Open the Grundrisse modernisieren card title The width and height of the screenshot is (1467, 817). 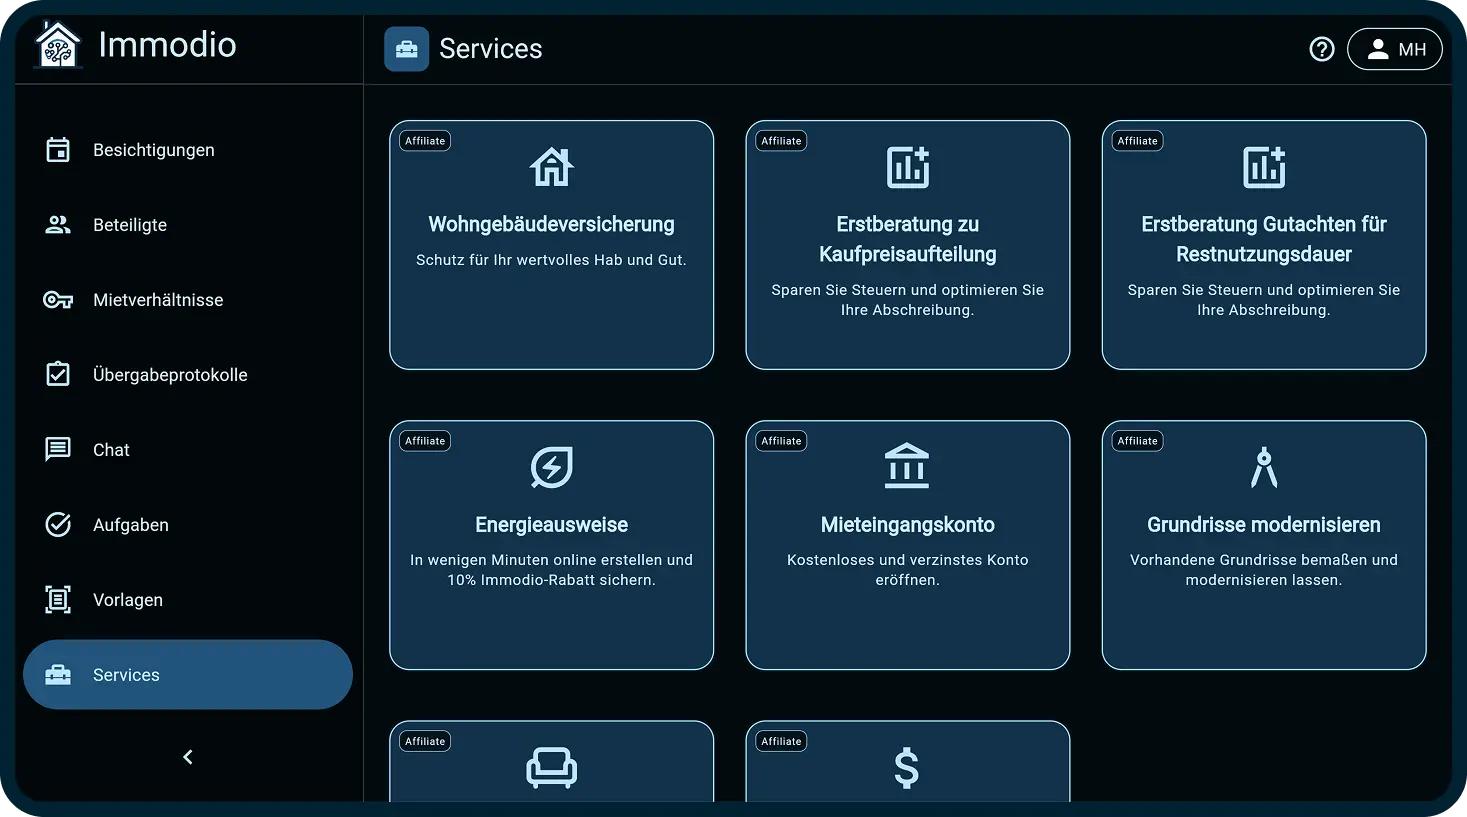(1264, 525)
